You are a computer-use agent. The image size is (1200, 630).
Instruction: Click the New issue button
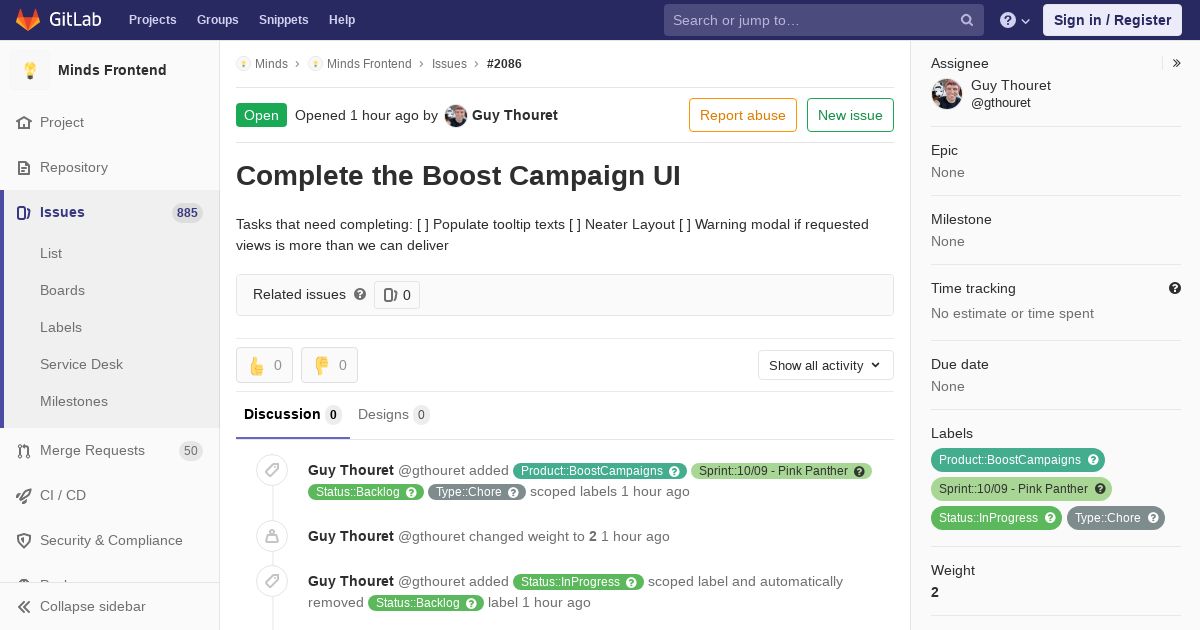(850, 115)
